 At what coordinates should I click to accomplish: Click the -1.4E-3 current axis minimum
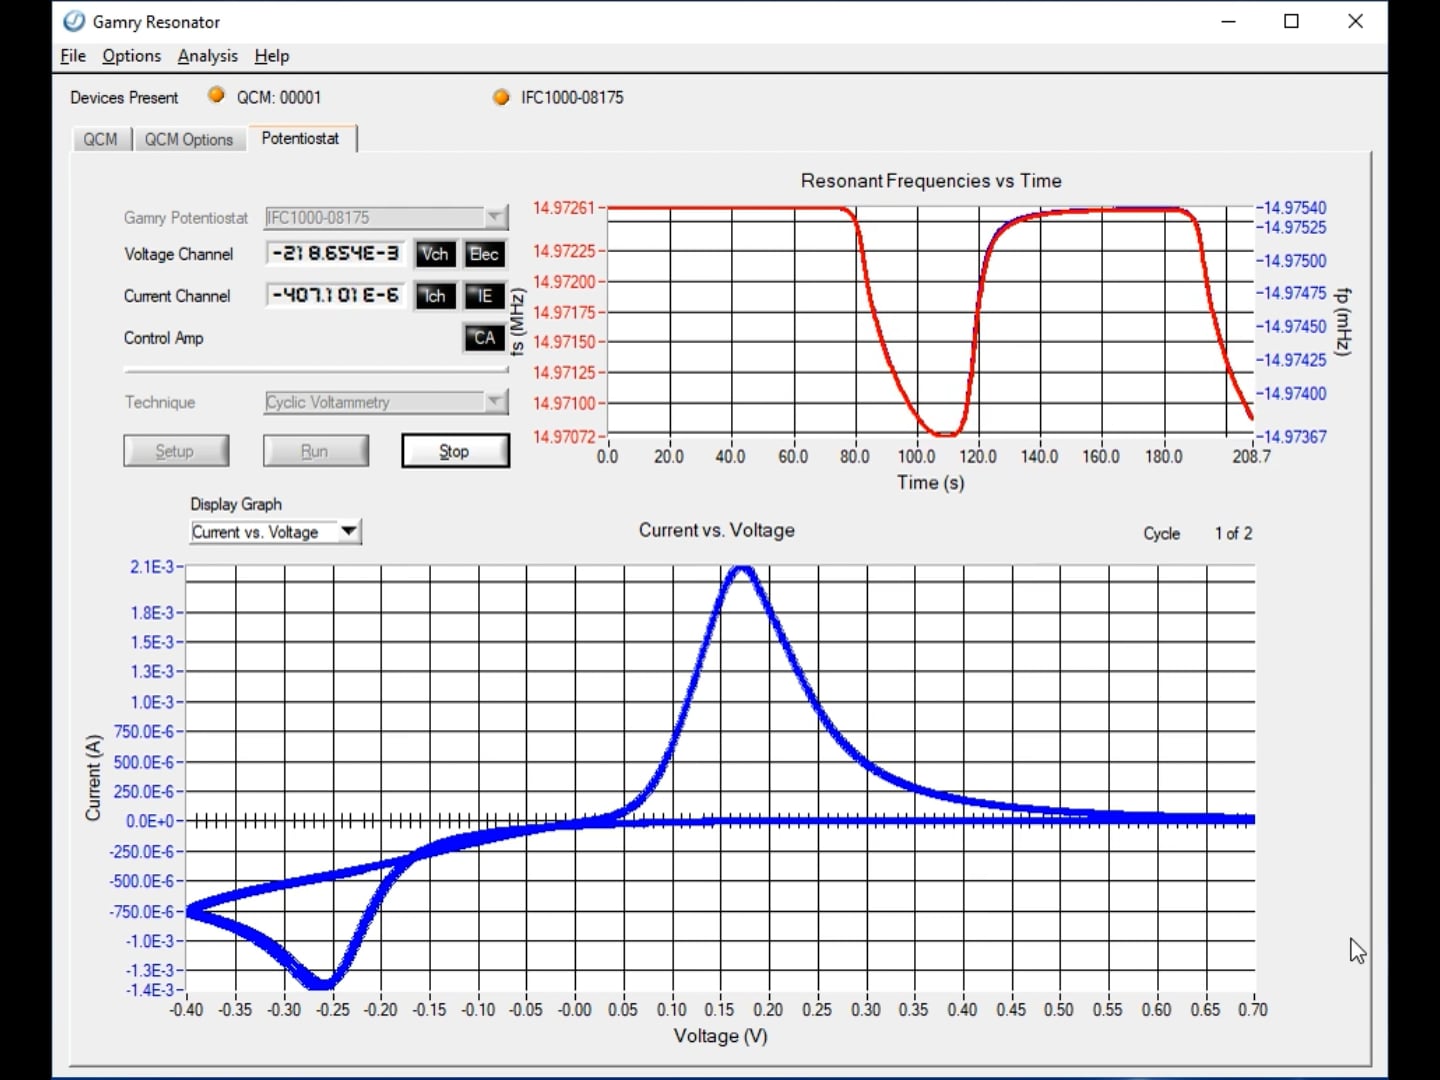[150, 990]
